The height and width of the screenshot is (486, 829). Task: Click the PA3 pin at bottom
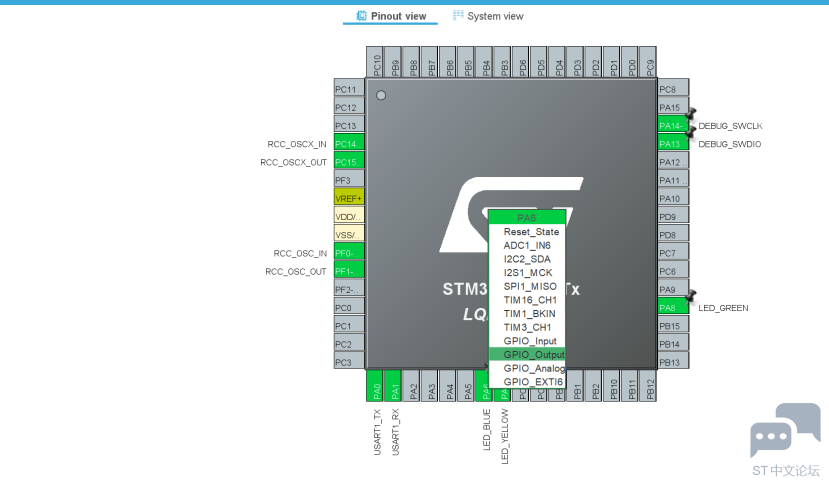[x=429, y=386]
